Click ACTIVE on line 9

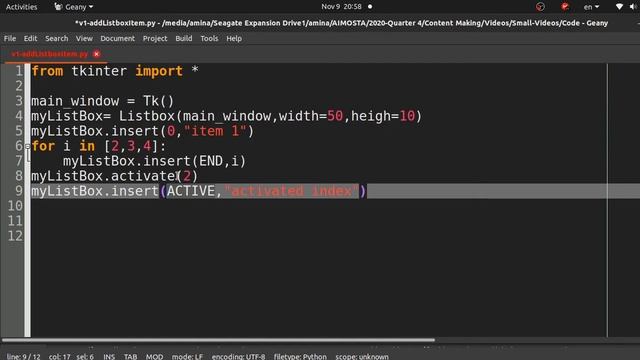click(191, 191)
